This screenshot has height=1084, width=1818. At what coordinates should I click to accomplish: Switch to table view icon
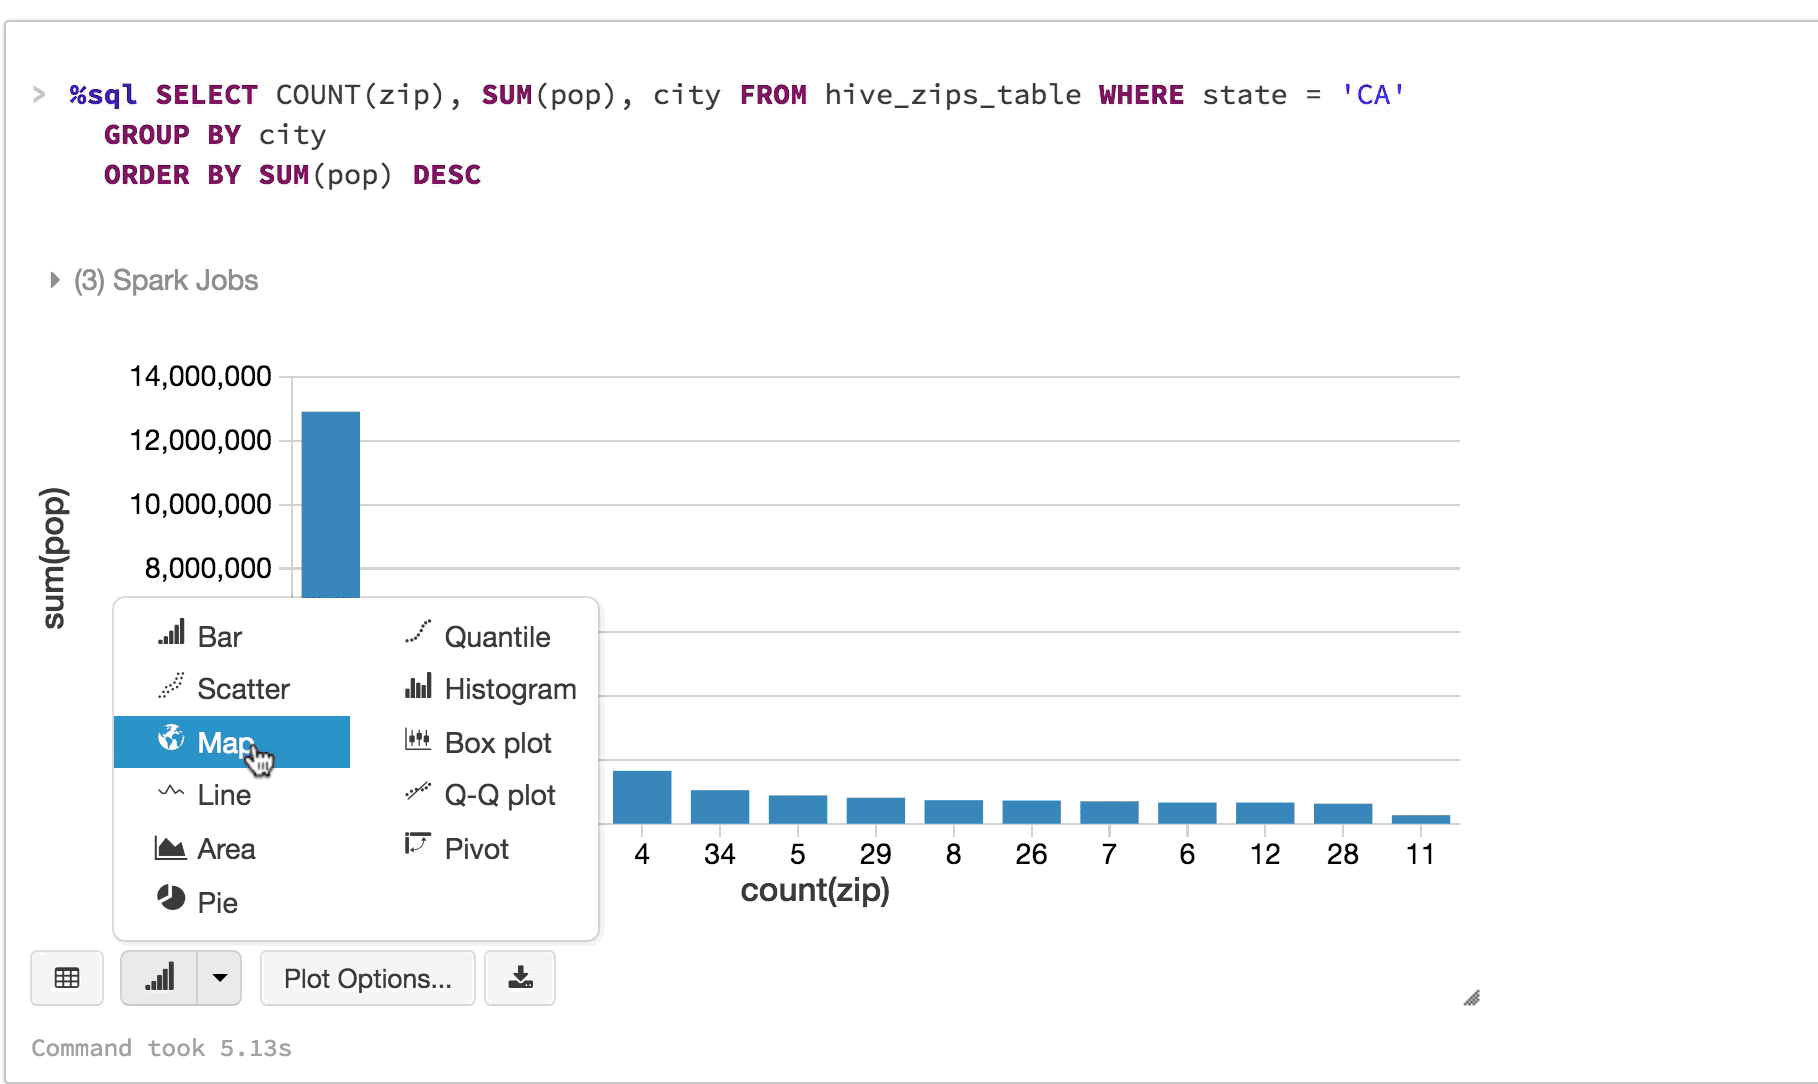click(x=67, y=978)
